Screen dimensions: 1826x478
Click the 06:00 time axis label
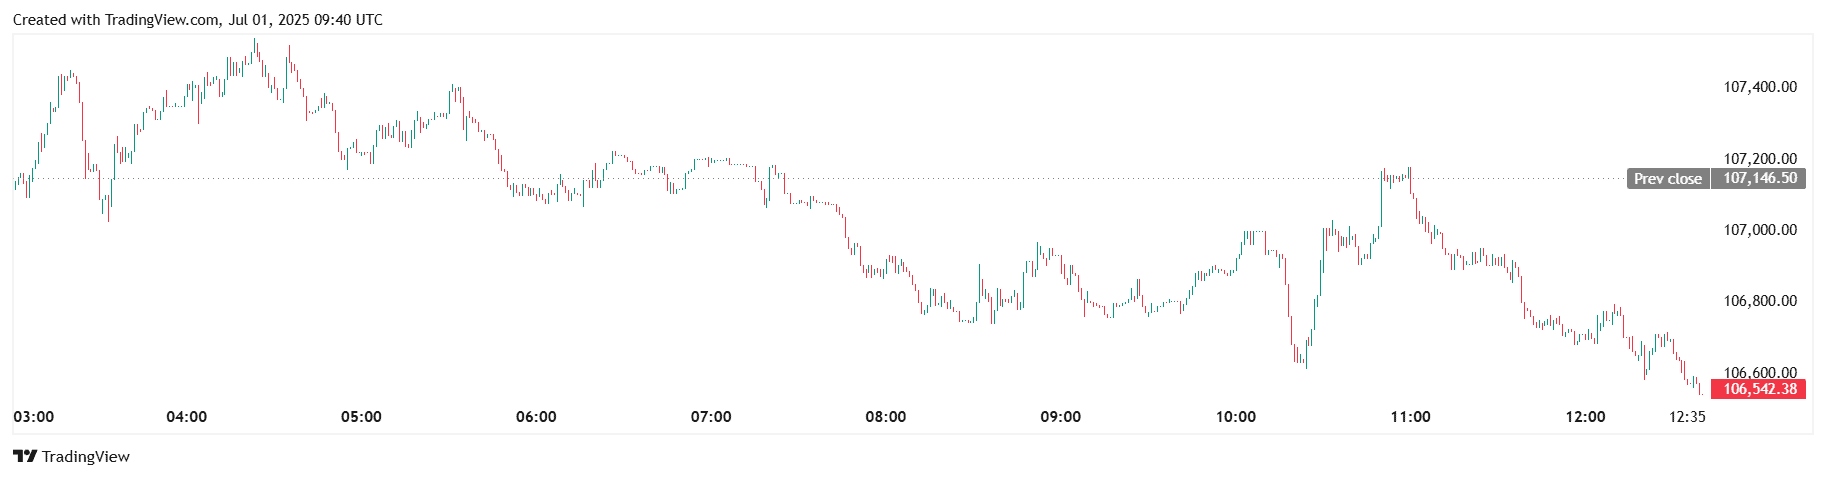[536, 417]
